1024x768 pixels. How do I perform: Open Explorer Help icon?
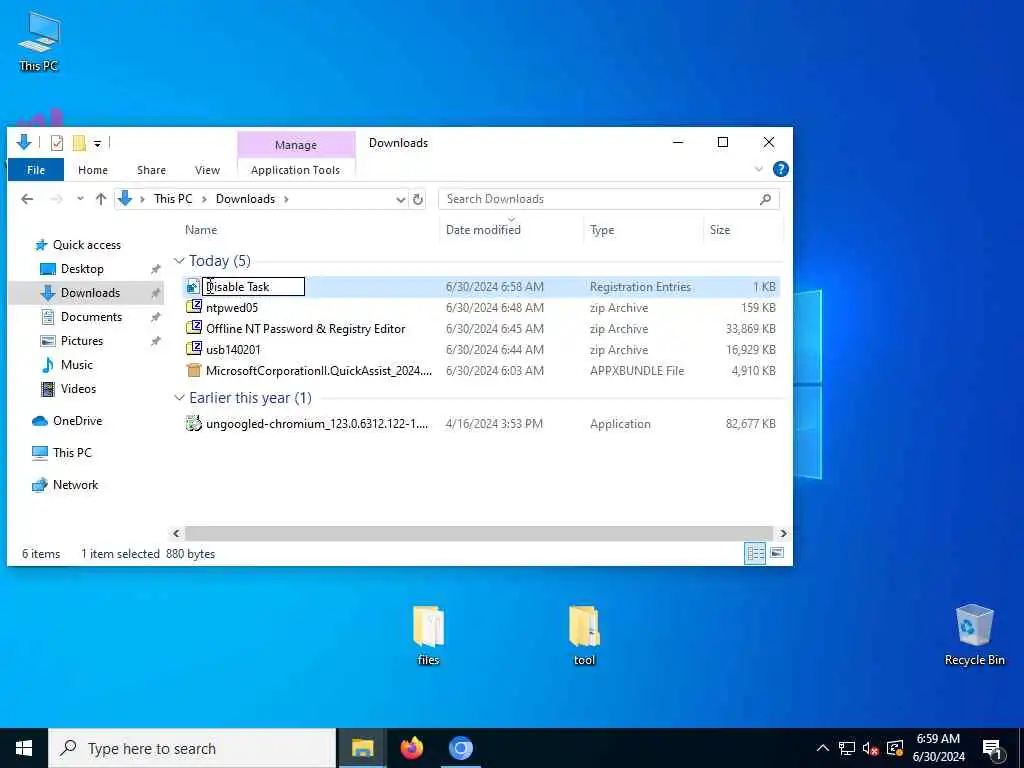click(x=780, y=169)
